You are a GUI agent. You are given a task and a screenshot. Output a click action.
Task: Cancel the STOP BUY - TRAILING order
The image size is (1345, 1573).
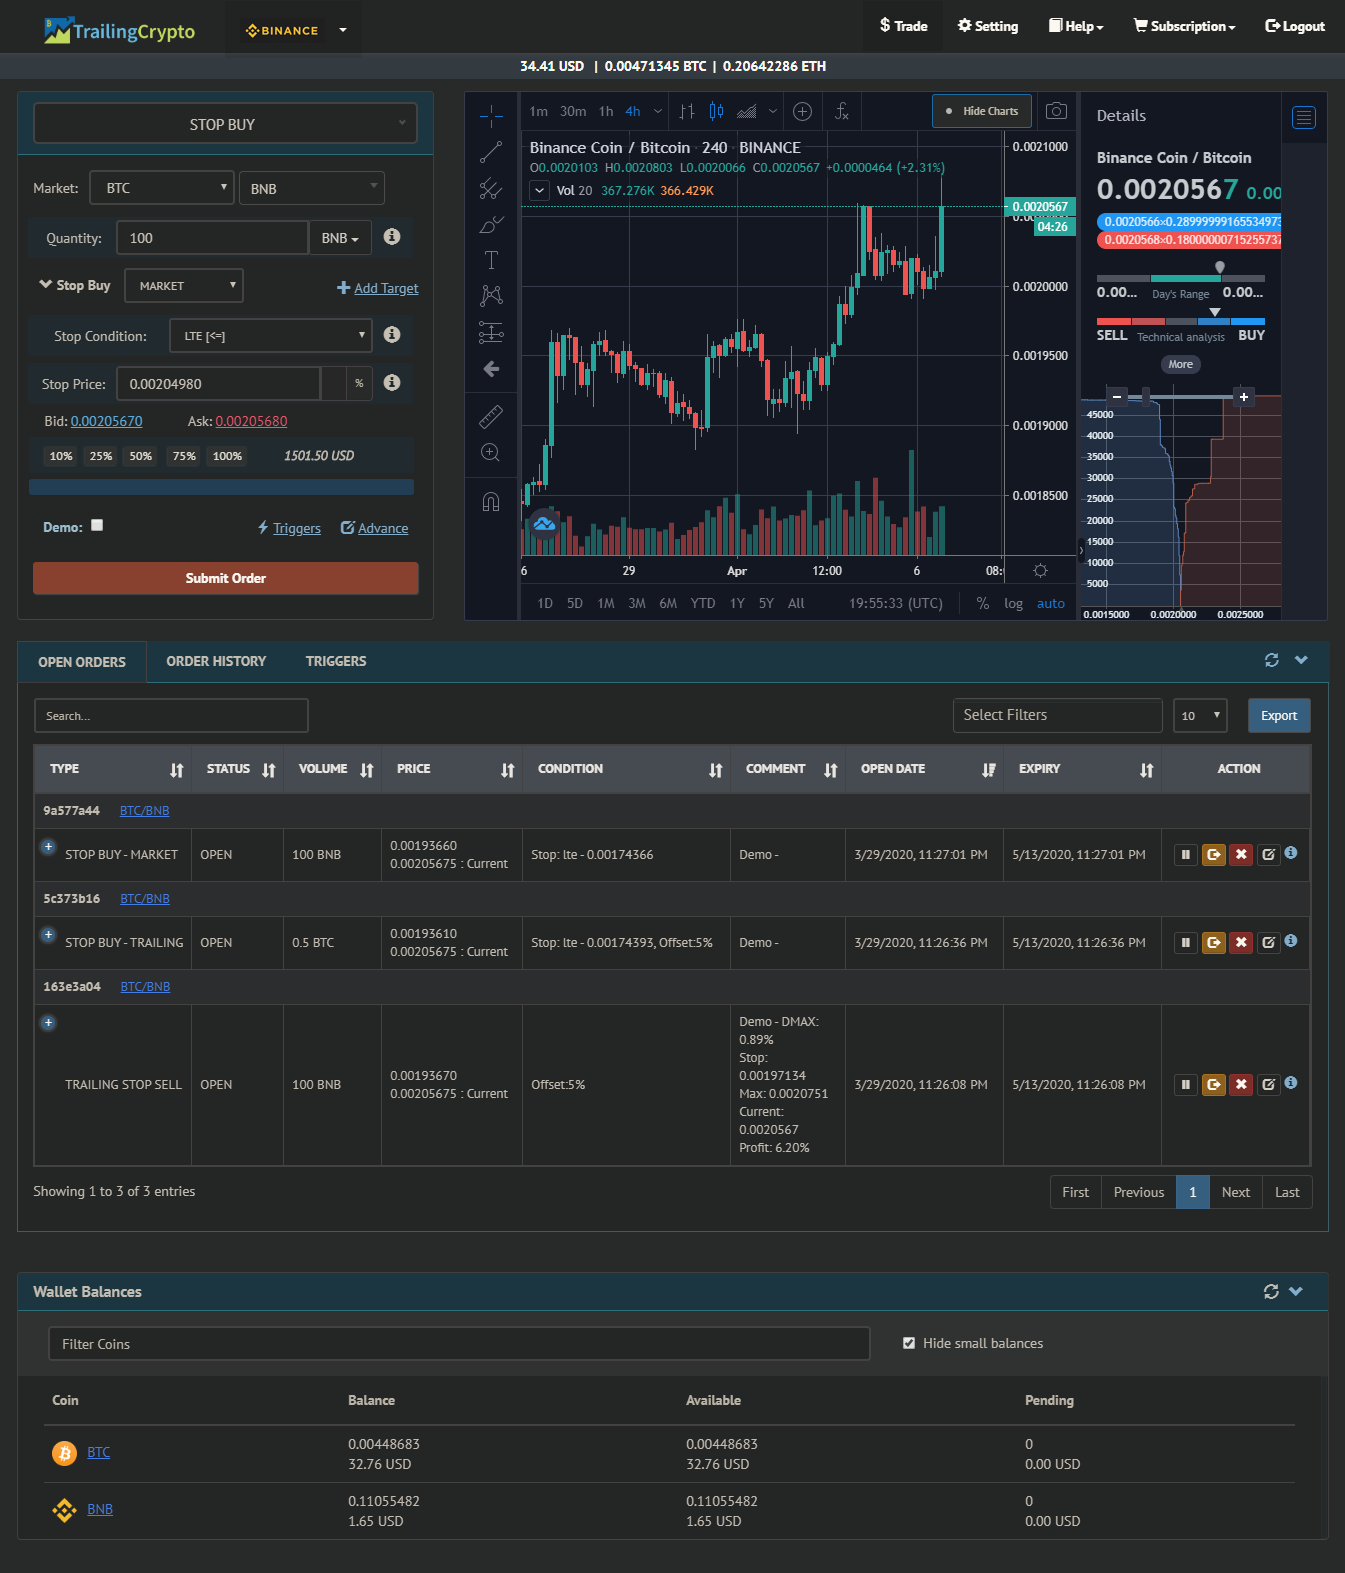[x=1241, y=943]
